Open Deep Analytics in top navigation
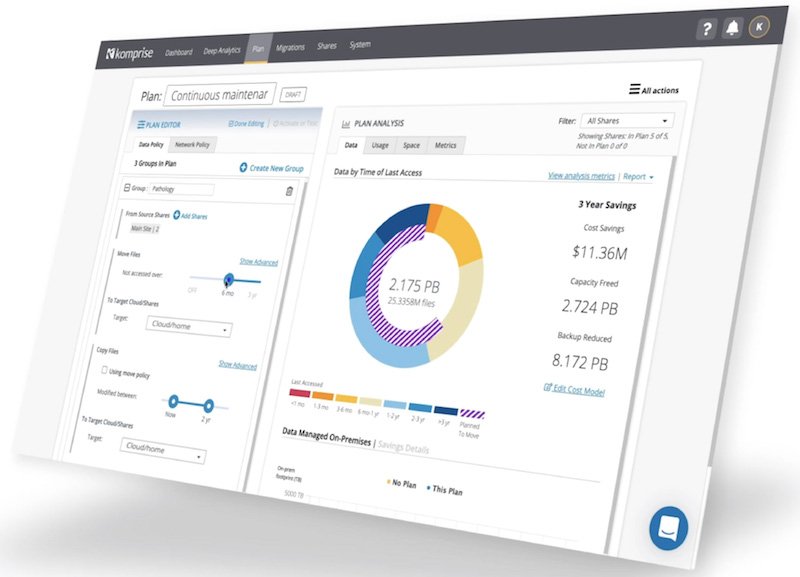 221,51
